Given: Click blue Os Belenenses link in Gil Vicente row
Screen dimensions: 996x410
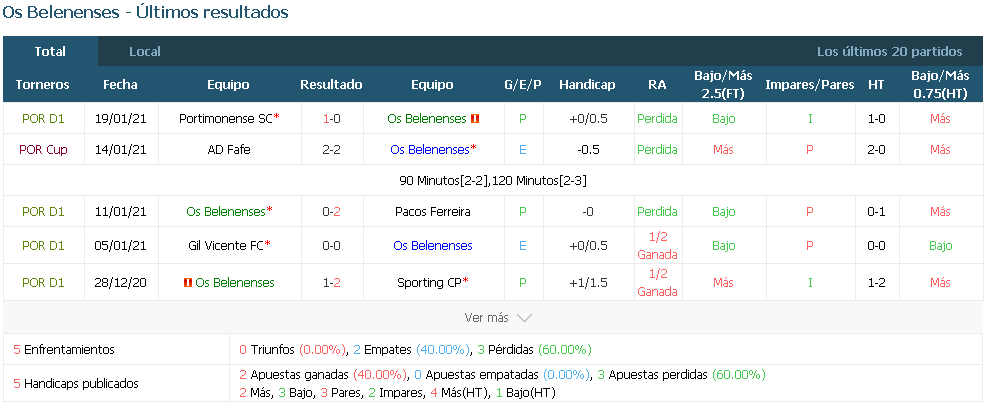Looking at the screenshot, I should point(433,245).
